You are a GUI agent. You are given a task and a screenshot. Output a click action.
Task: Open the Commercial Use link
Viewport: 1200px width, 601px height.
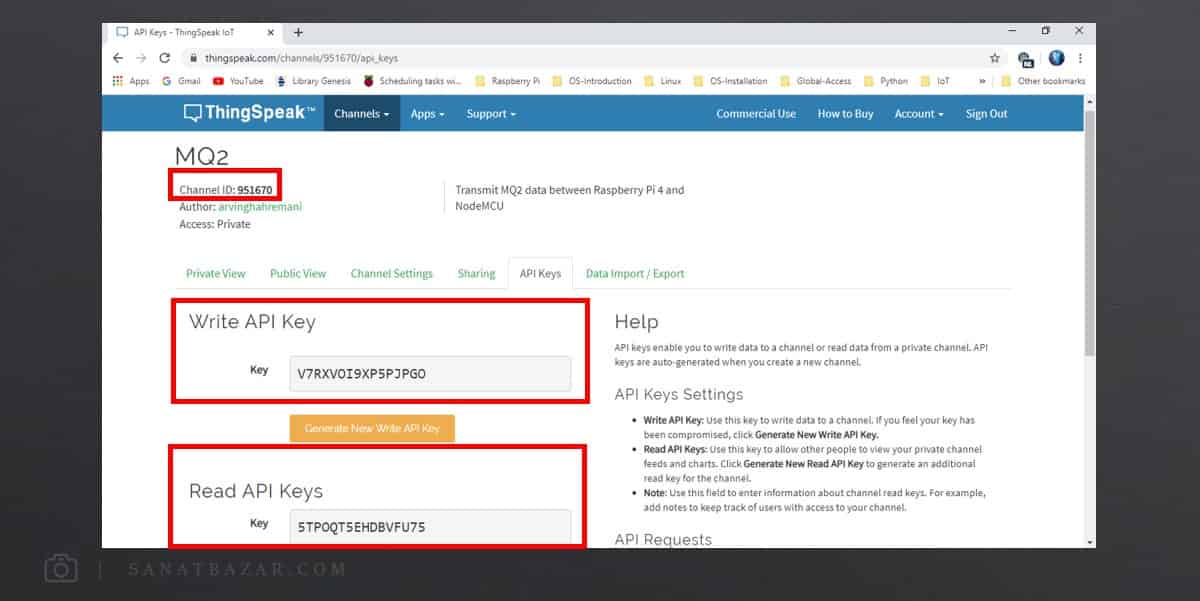click(756, 113)
